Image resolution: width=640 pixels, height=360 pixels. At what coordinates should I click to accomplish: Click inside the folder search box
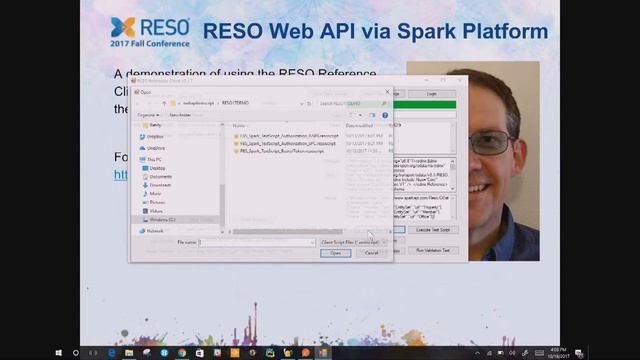coord(352,104)
